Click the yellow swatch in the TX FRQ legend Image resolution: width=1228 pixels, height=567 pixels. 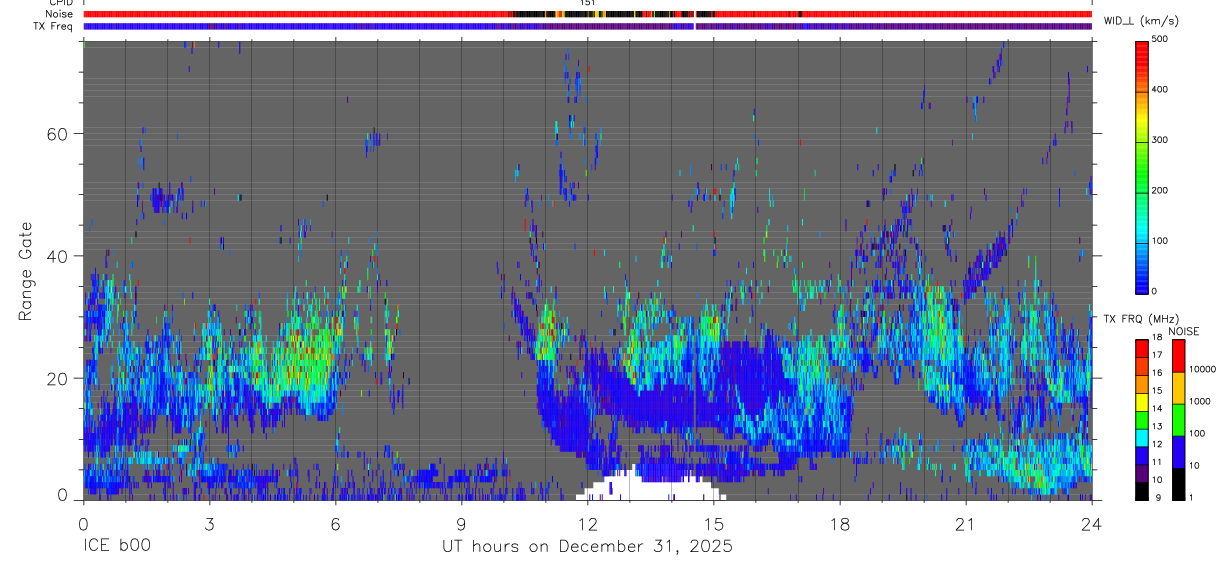[1143, 402]
